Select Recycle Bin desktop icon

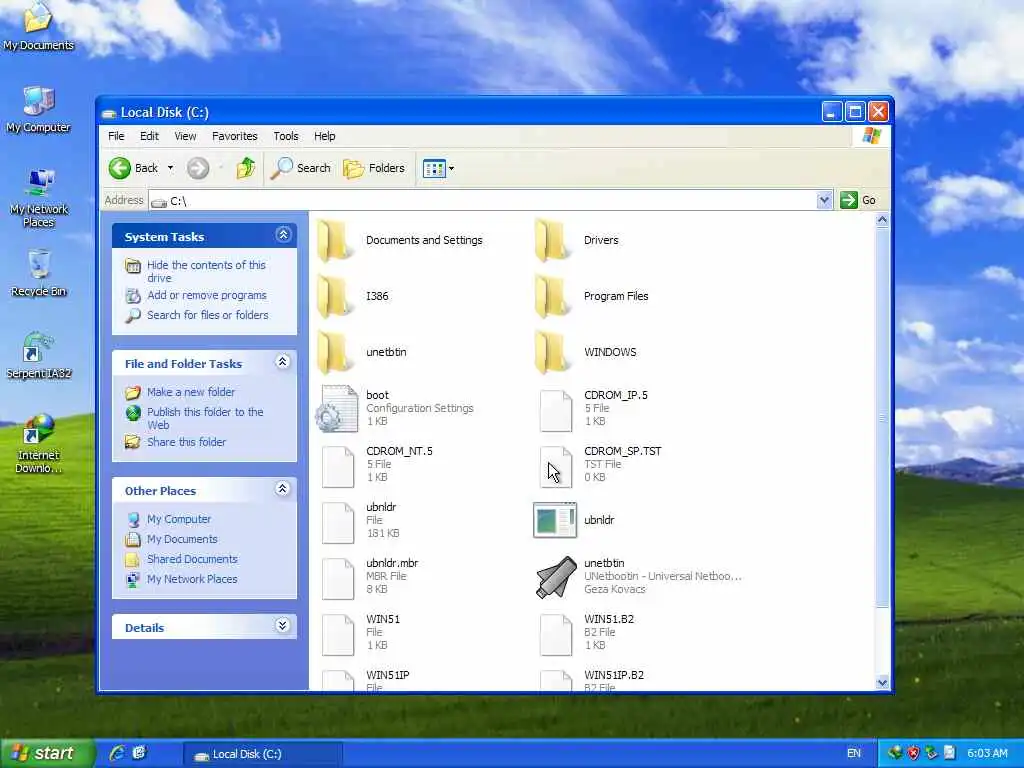tap(39, 274)
